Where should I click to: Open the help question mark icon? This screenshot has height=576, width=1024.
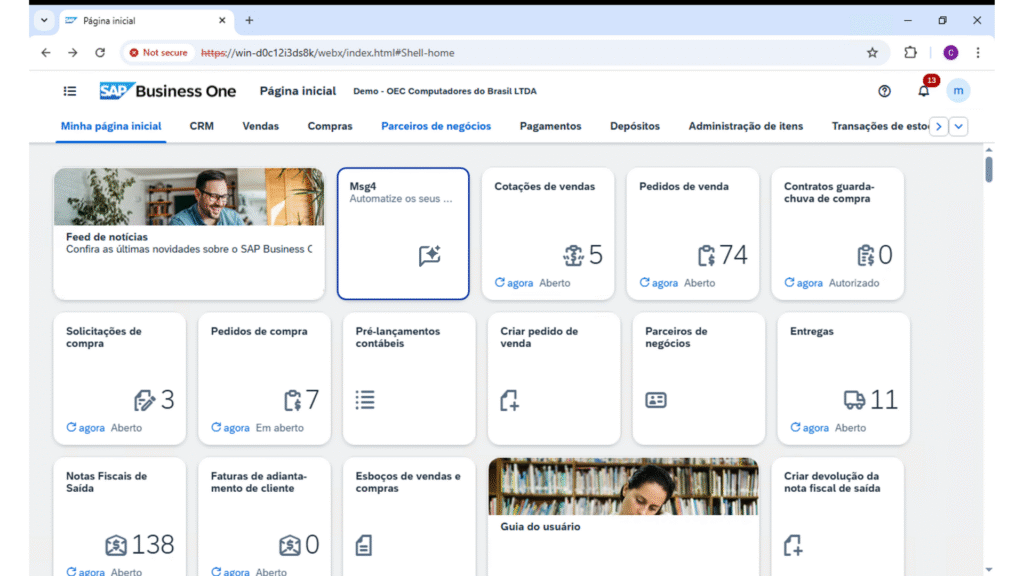click(x=884, y=91)
